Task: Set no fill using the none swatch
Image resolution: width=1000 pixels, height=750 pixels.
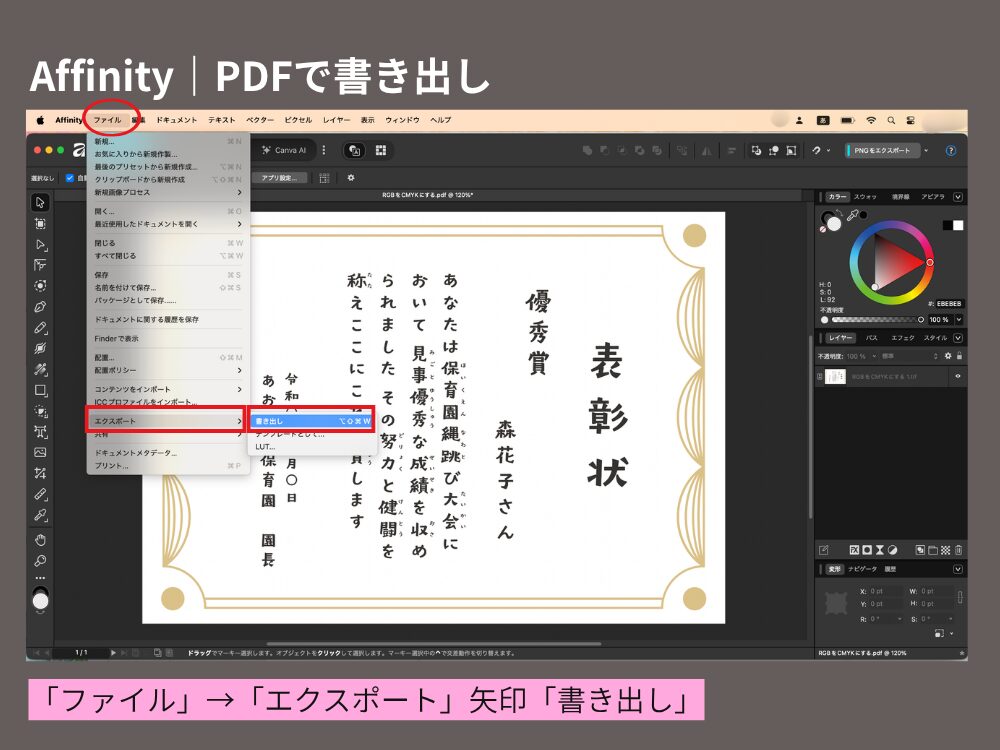Action: (823, 228)
